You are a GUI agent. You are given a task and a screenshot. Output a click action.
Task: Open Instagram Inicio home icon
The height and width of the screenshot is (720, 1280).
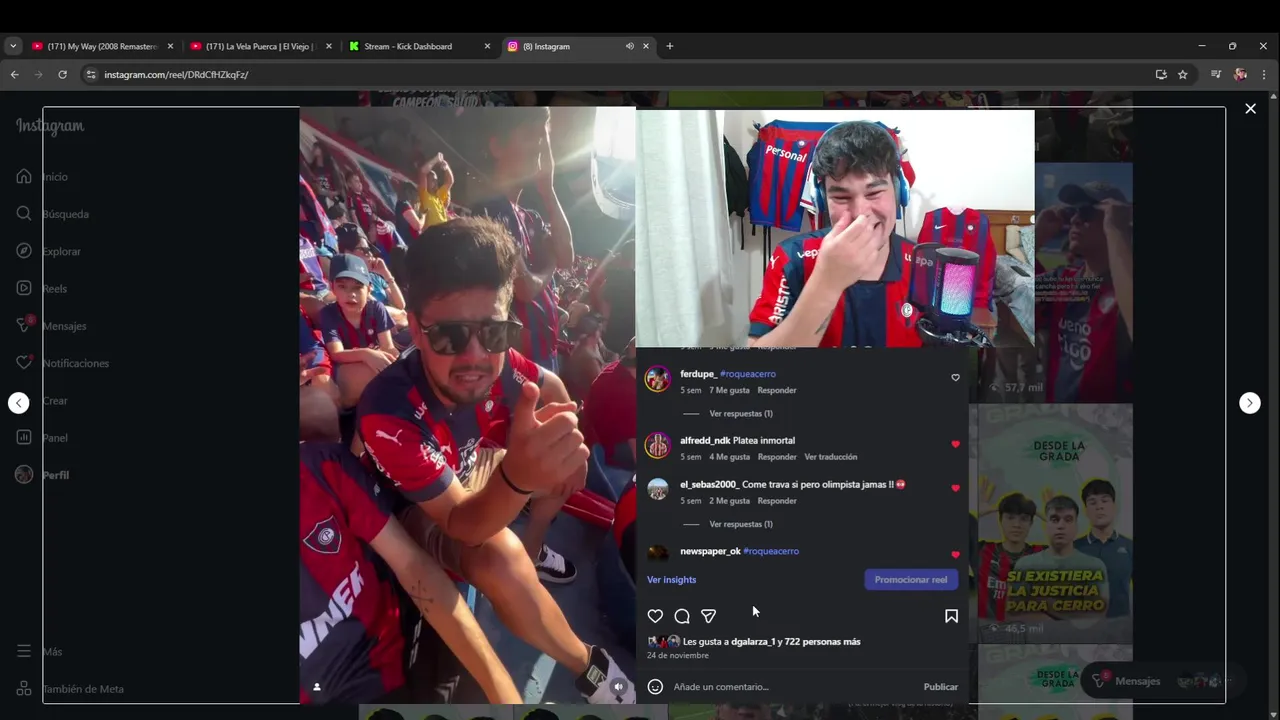pos(24,176)
